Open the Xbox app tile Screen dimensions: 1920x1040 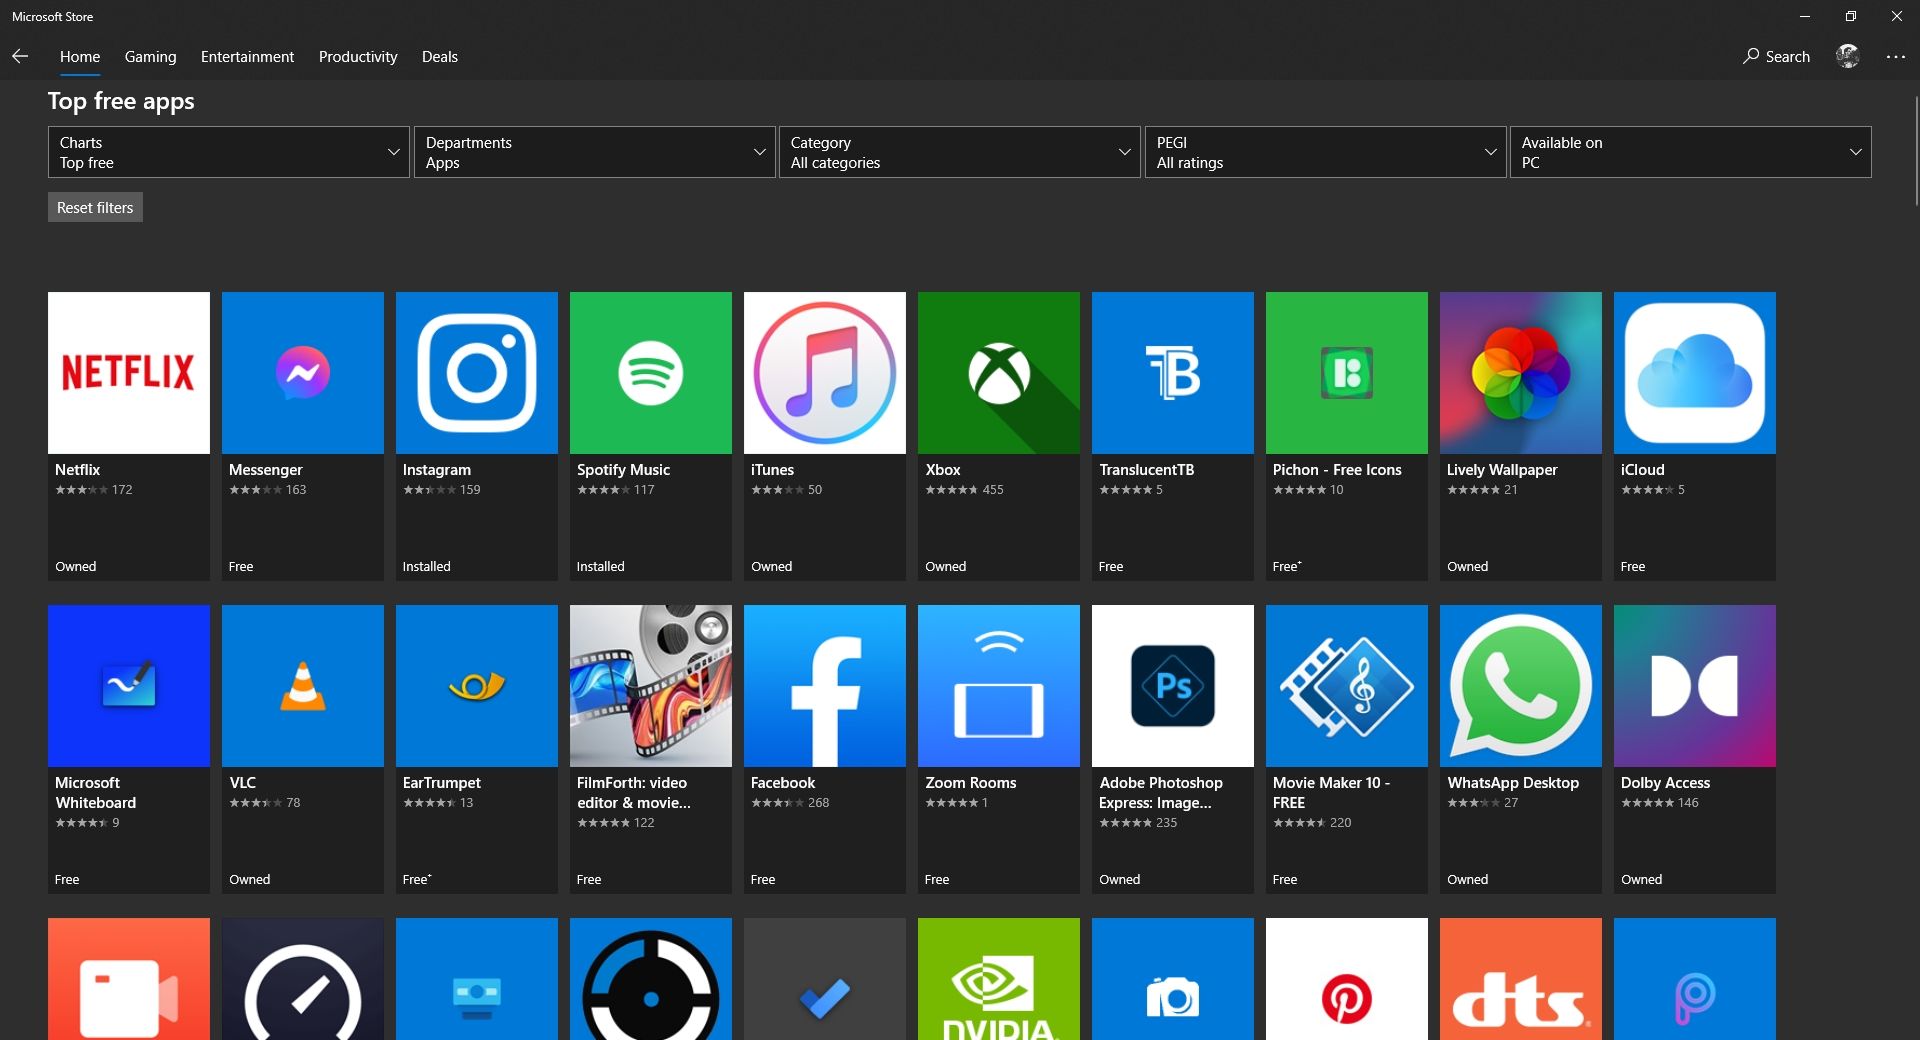tap(998, 430)
